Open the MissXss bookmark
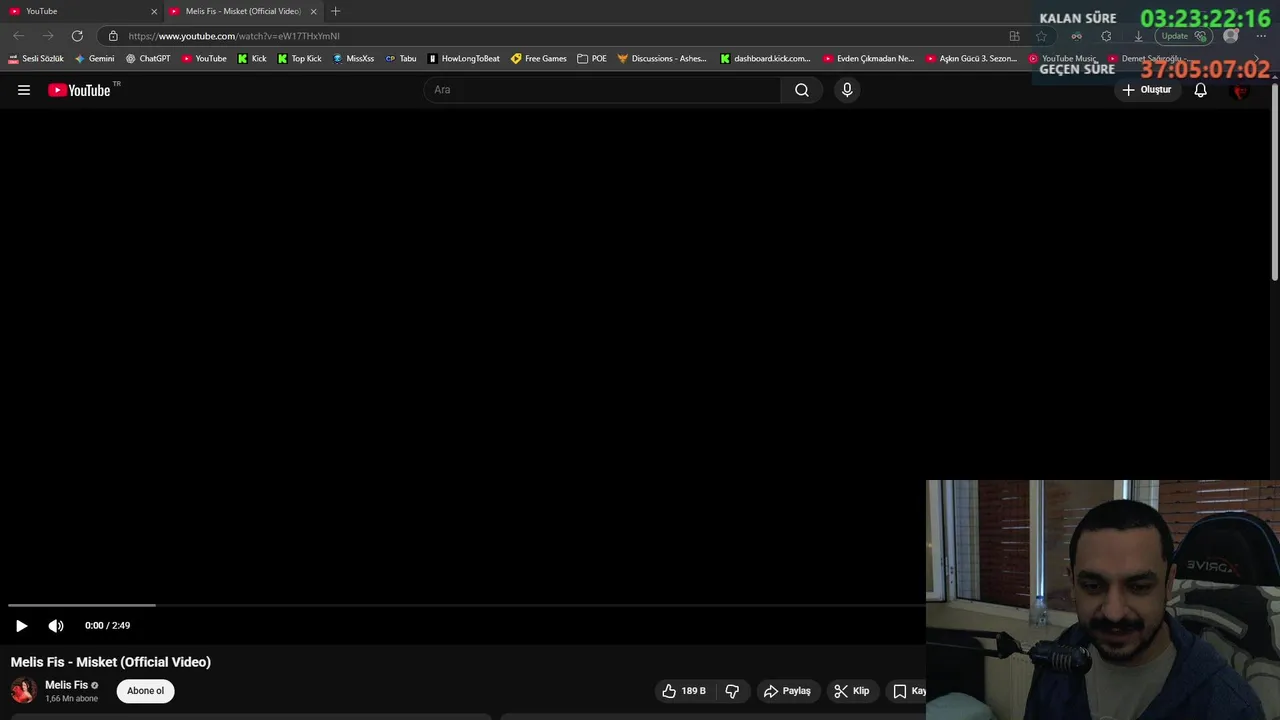The width and height of the screenshot is (1280, 720). pos(353,58)
